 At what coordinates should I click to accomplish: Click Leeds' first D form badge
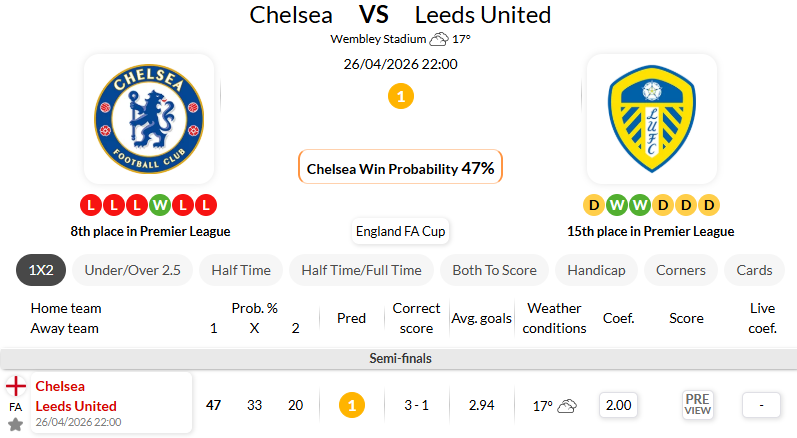[594, 206]
